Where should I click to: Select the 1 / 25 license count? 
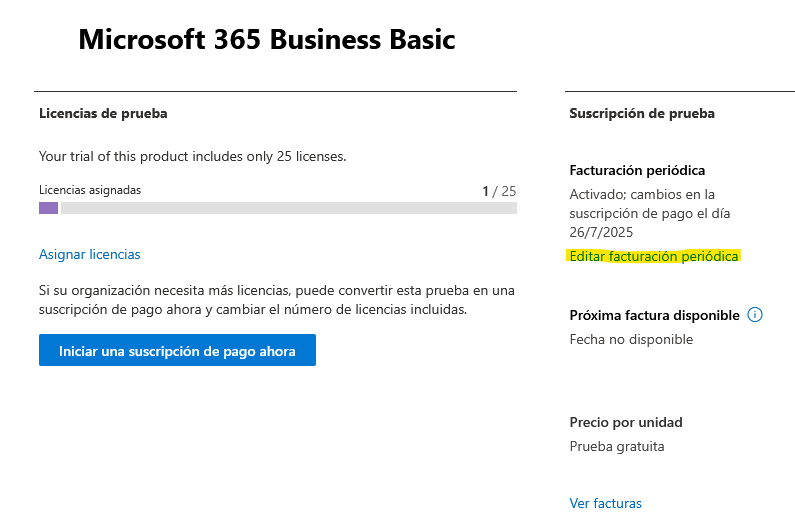click(499, 191)
